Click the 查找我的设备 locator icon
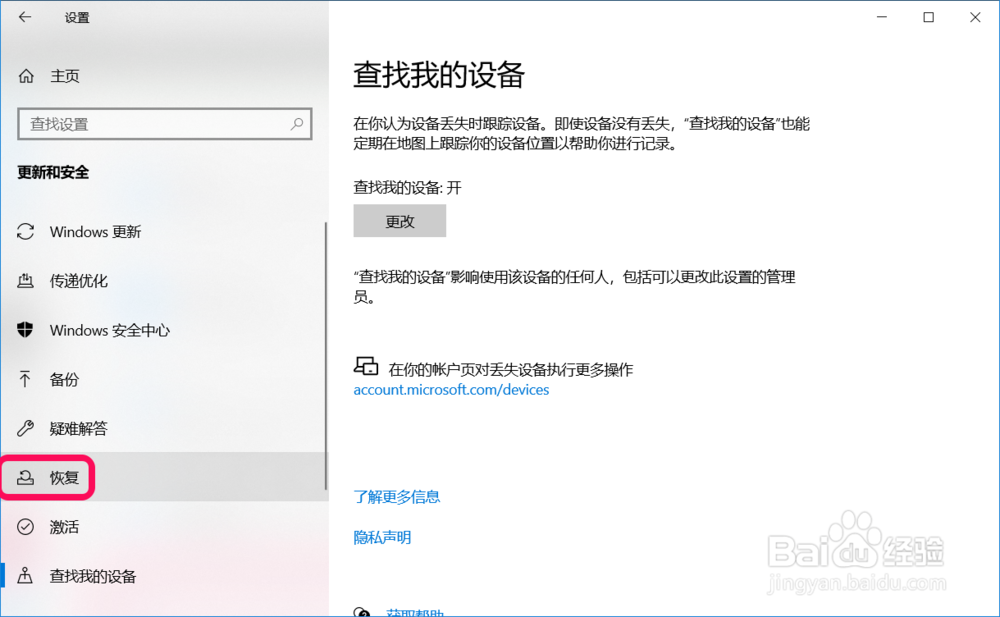The height and width of the screenshot is (617, 1000). click(24, 576)
